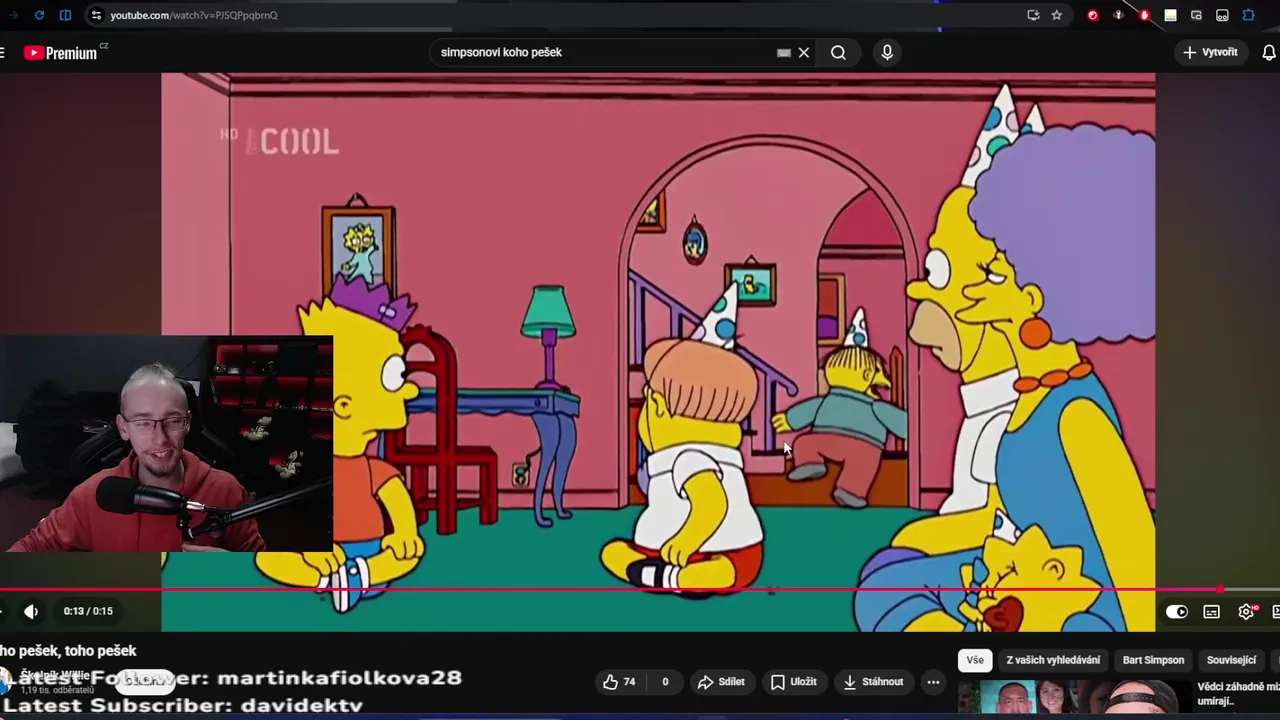Viewport: 1280px width, 720px height.
Task: Open the notifications bell
Action: pyautogui.click(x=1269, y=52)
